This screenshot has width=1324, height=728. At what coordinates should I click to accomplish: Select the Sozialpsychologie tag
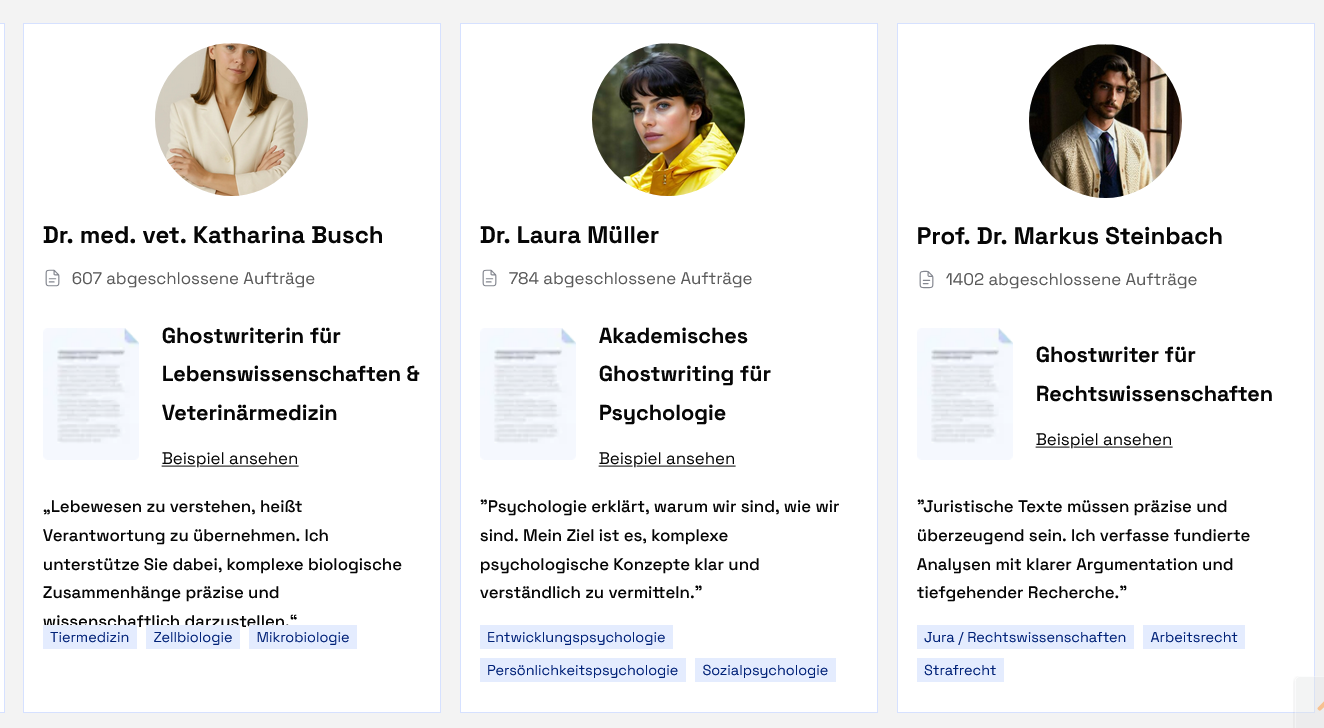pyautogui.click(x=765, y=670)
